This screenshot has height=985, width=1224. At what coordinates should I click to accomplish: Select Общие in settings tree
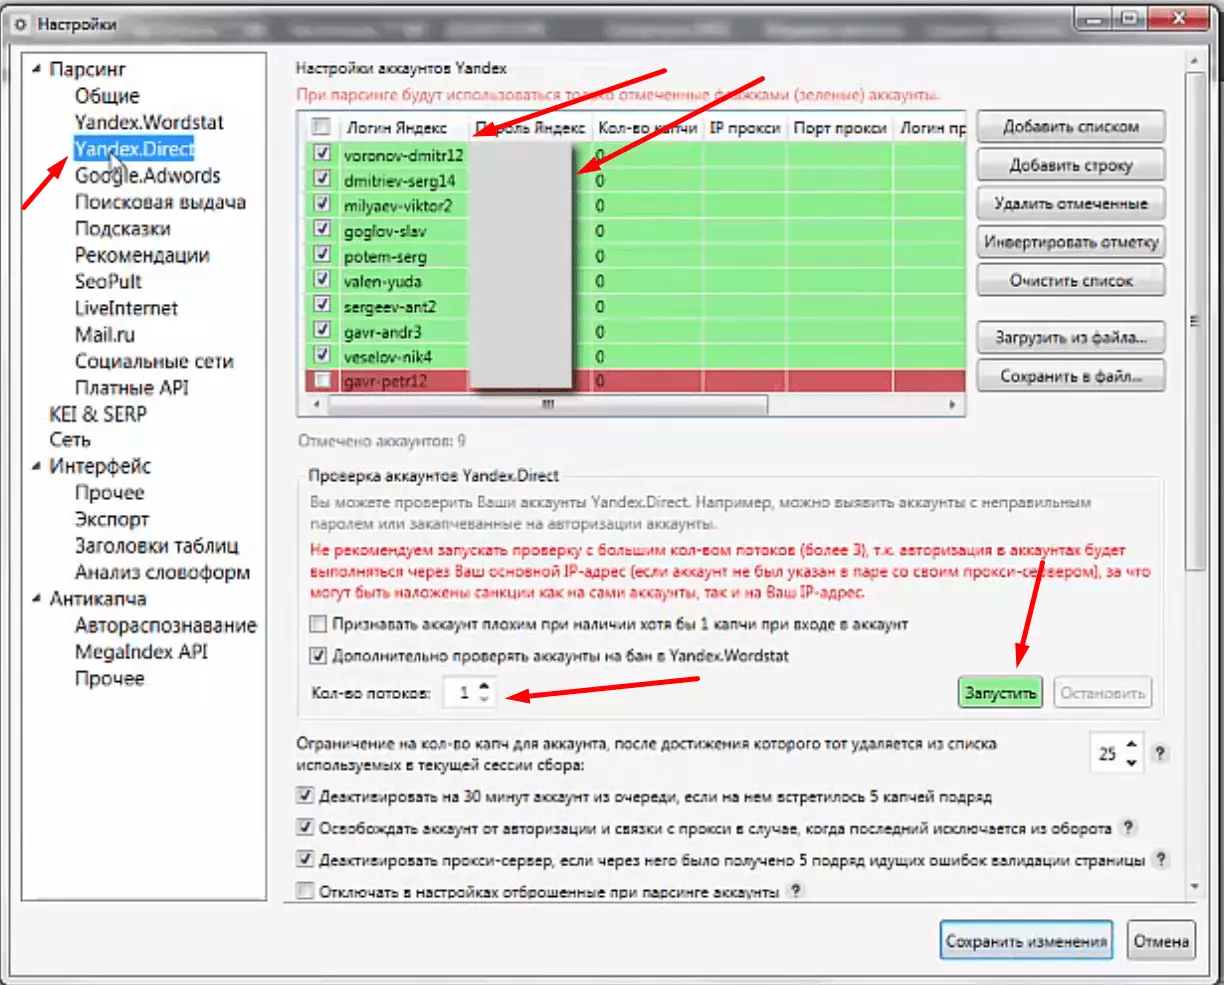tap(107, 96)
